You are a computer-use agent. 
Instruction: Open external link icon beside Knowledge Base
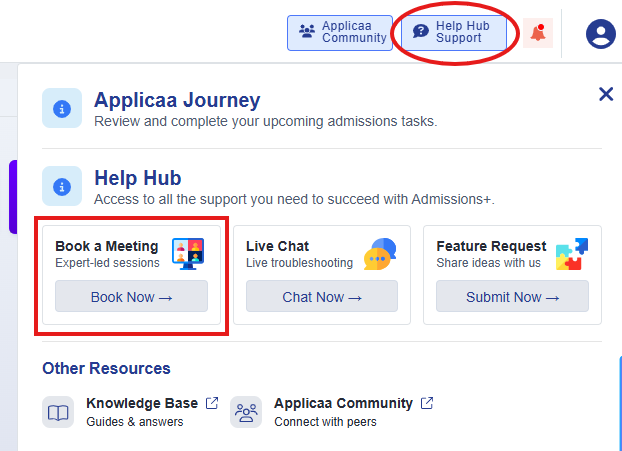click(212, 403)
